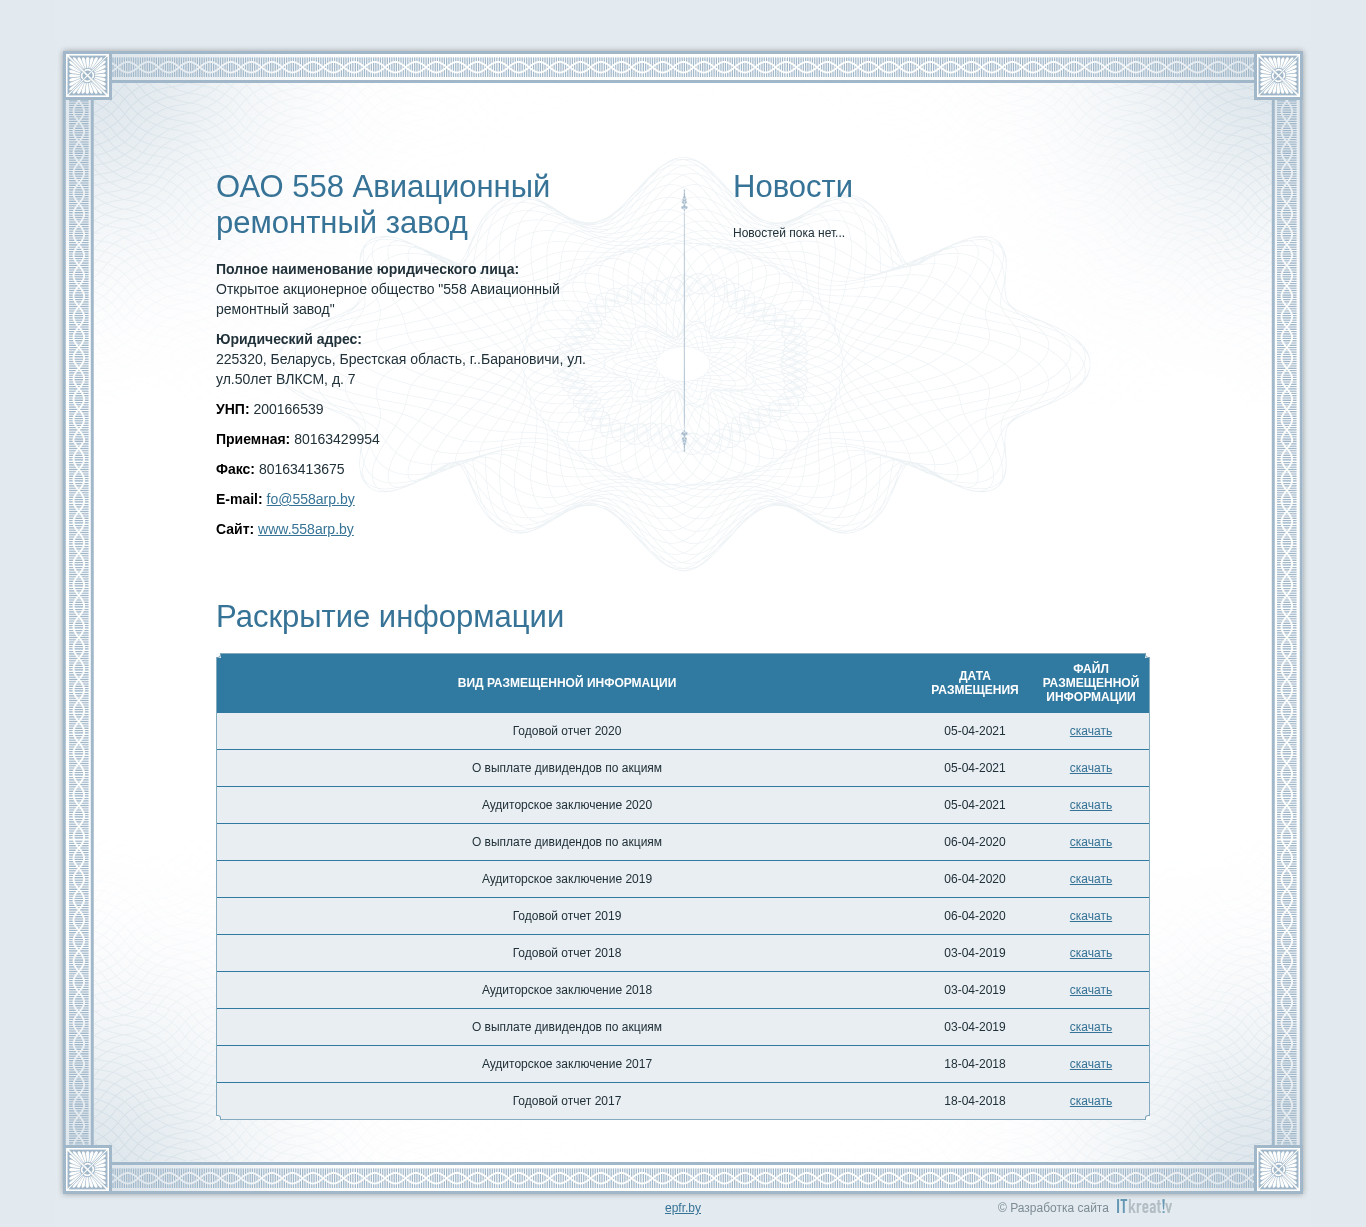Click the Годовой отчет 2020 row title

[x=567, y=731]
